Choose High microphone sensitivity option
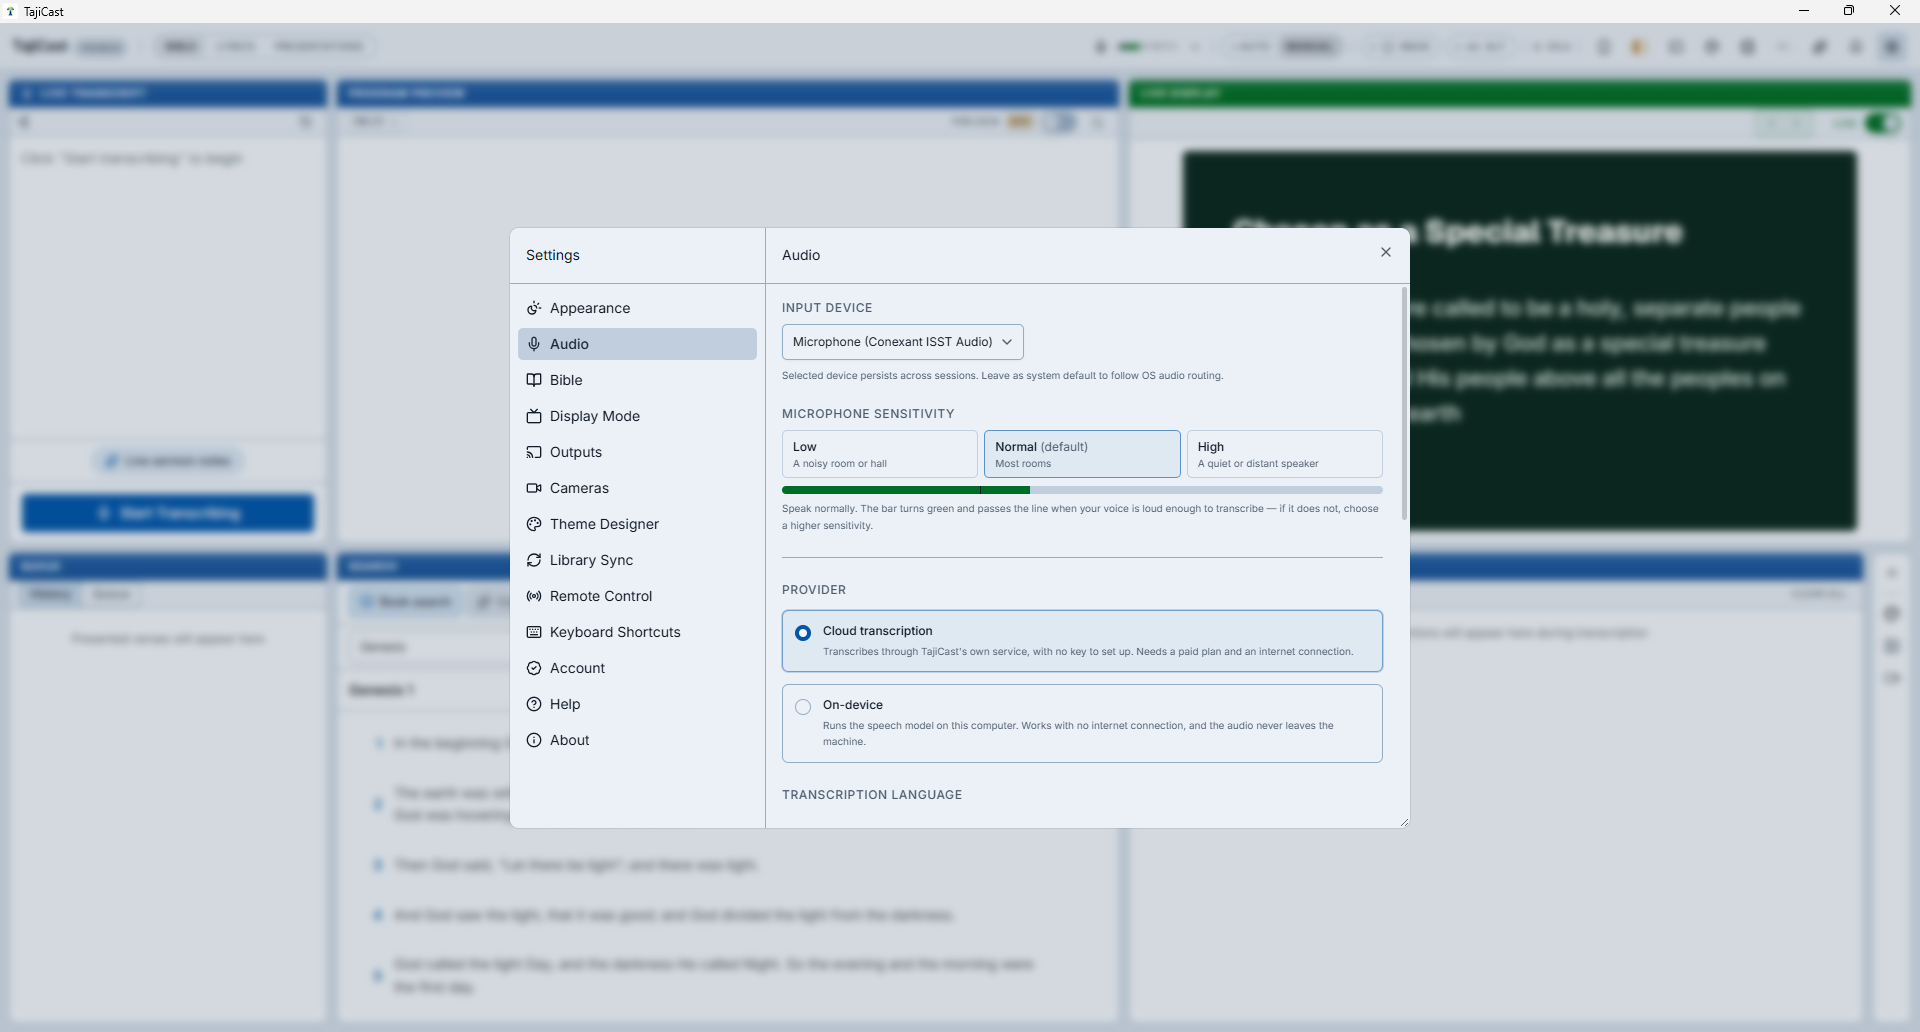The image size is (1920, 1032). [1285, 454]
